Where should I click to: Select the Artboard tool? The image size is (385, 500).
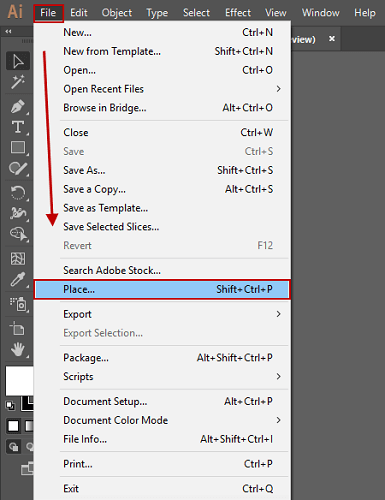(18, 329)
